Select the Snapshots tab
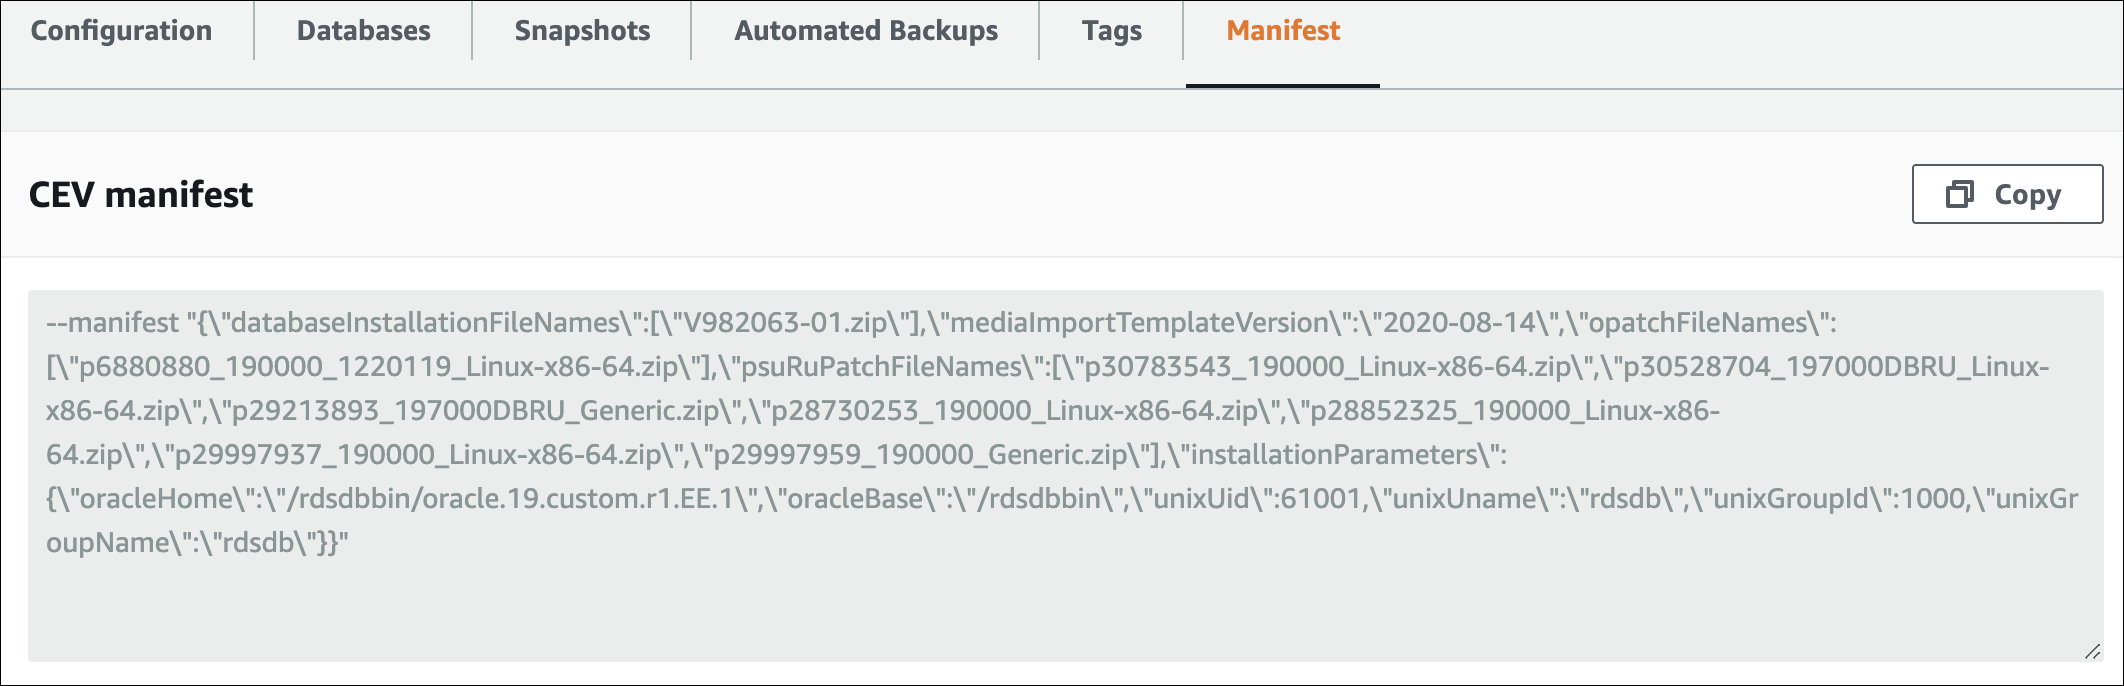This screenshot has width=2124, height=686. [x=582, y=31]
